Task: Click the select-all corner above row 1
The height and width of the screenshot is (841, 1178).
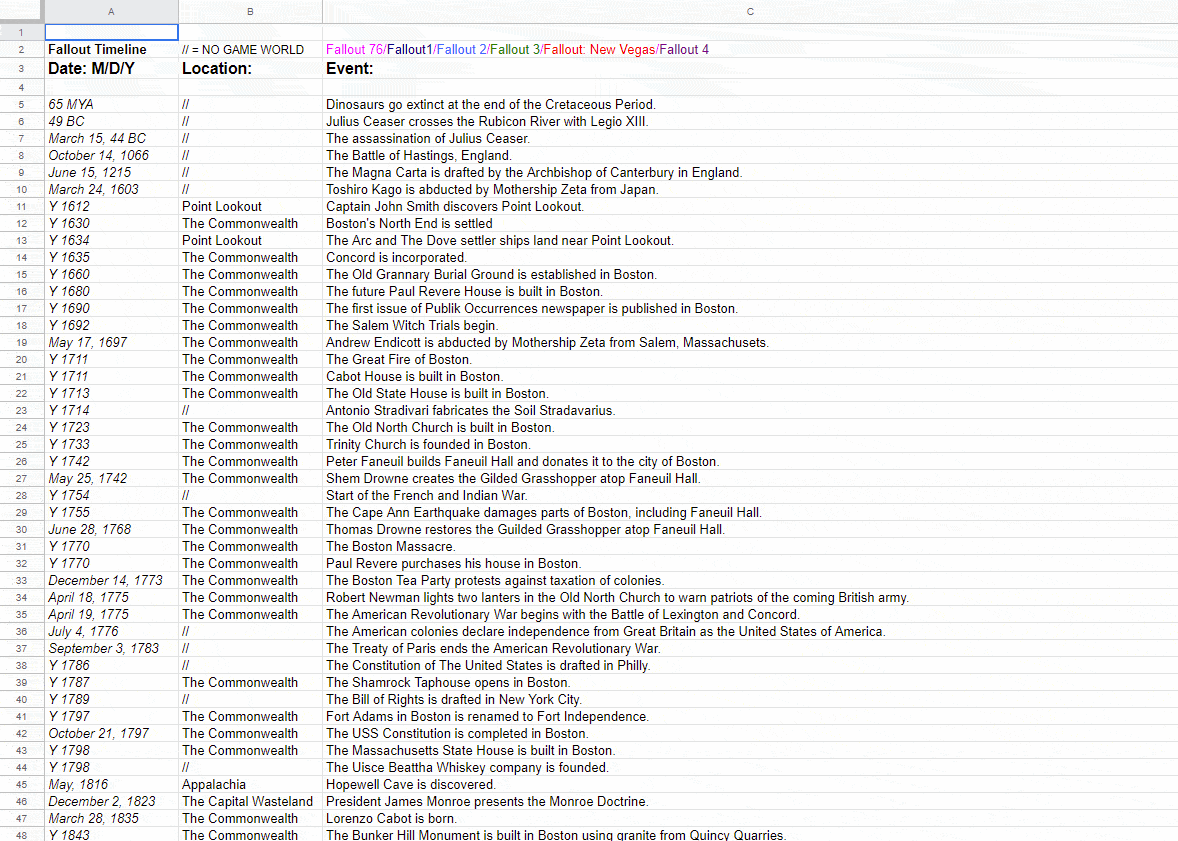Action: [20, 11]
